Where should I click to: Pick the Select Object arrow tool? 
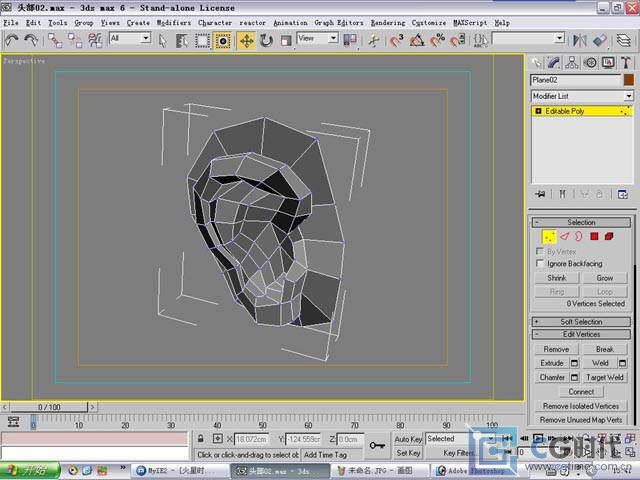162,40
